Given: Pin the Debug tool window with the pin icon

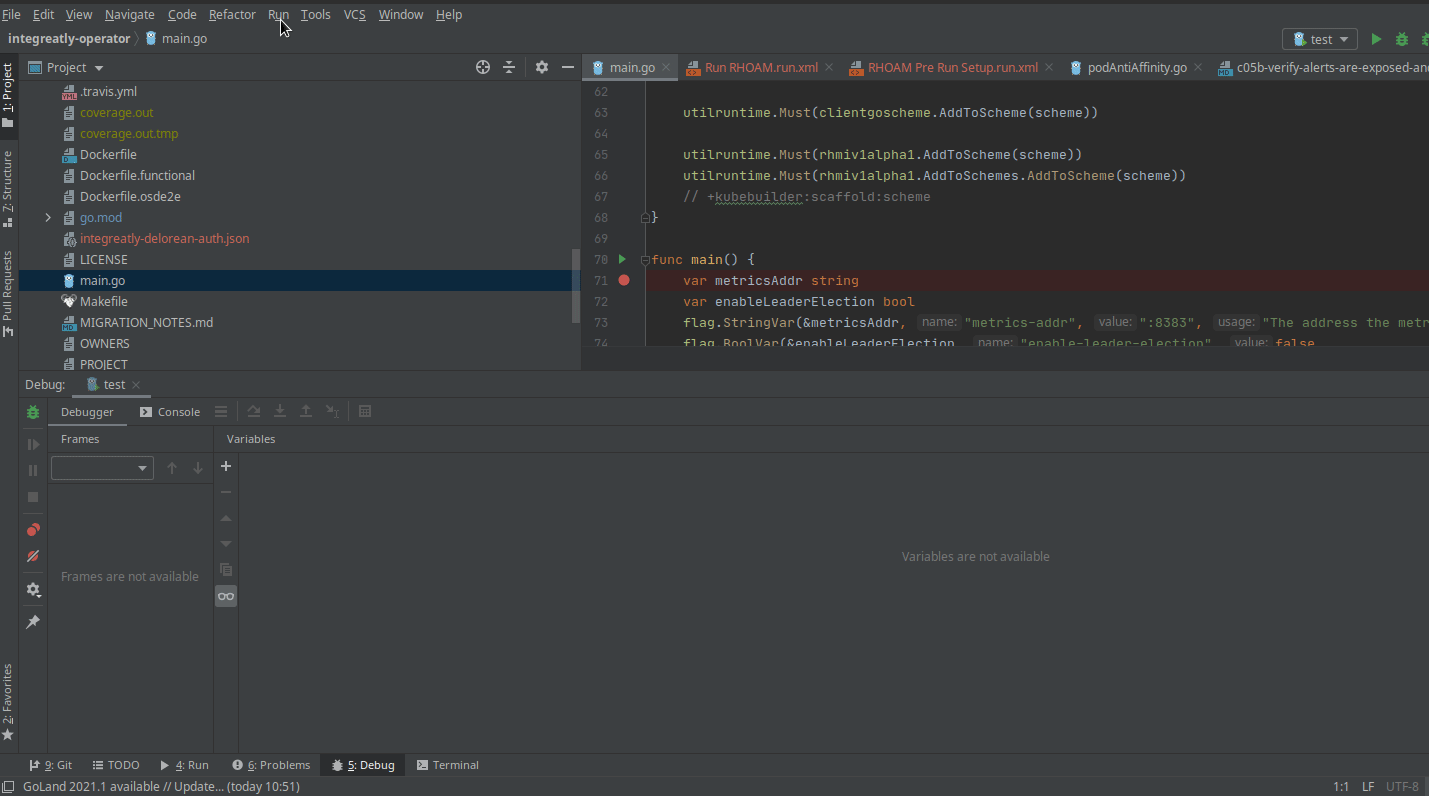Looking at the screenshot, I should (32, 621).
